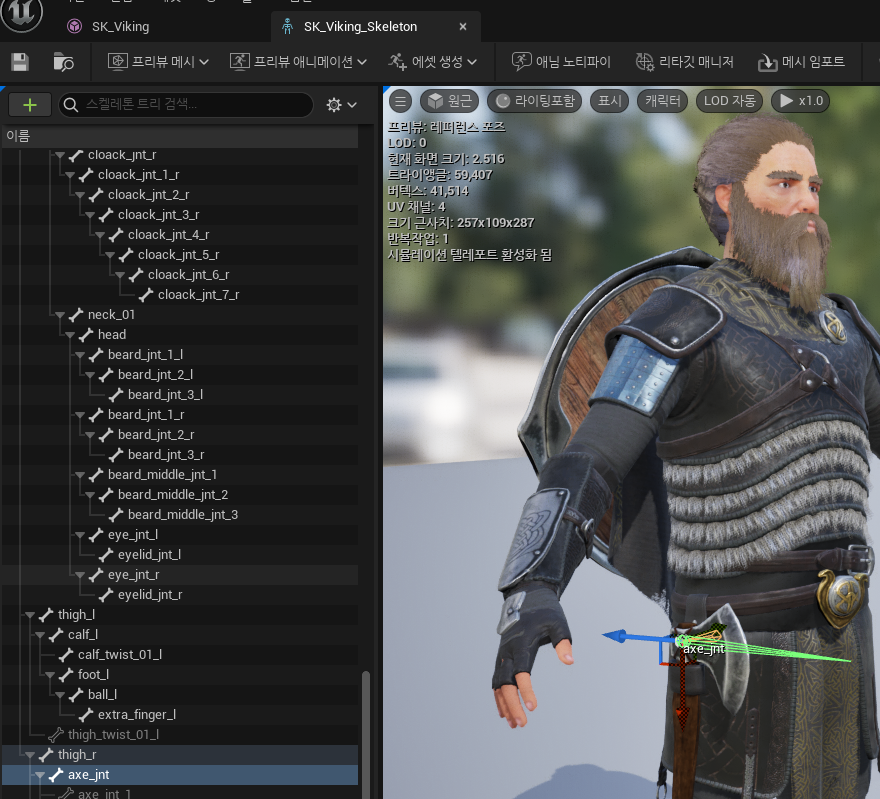Select the beard_middle_jnt_3 bone

(183, 515)
